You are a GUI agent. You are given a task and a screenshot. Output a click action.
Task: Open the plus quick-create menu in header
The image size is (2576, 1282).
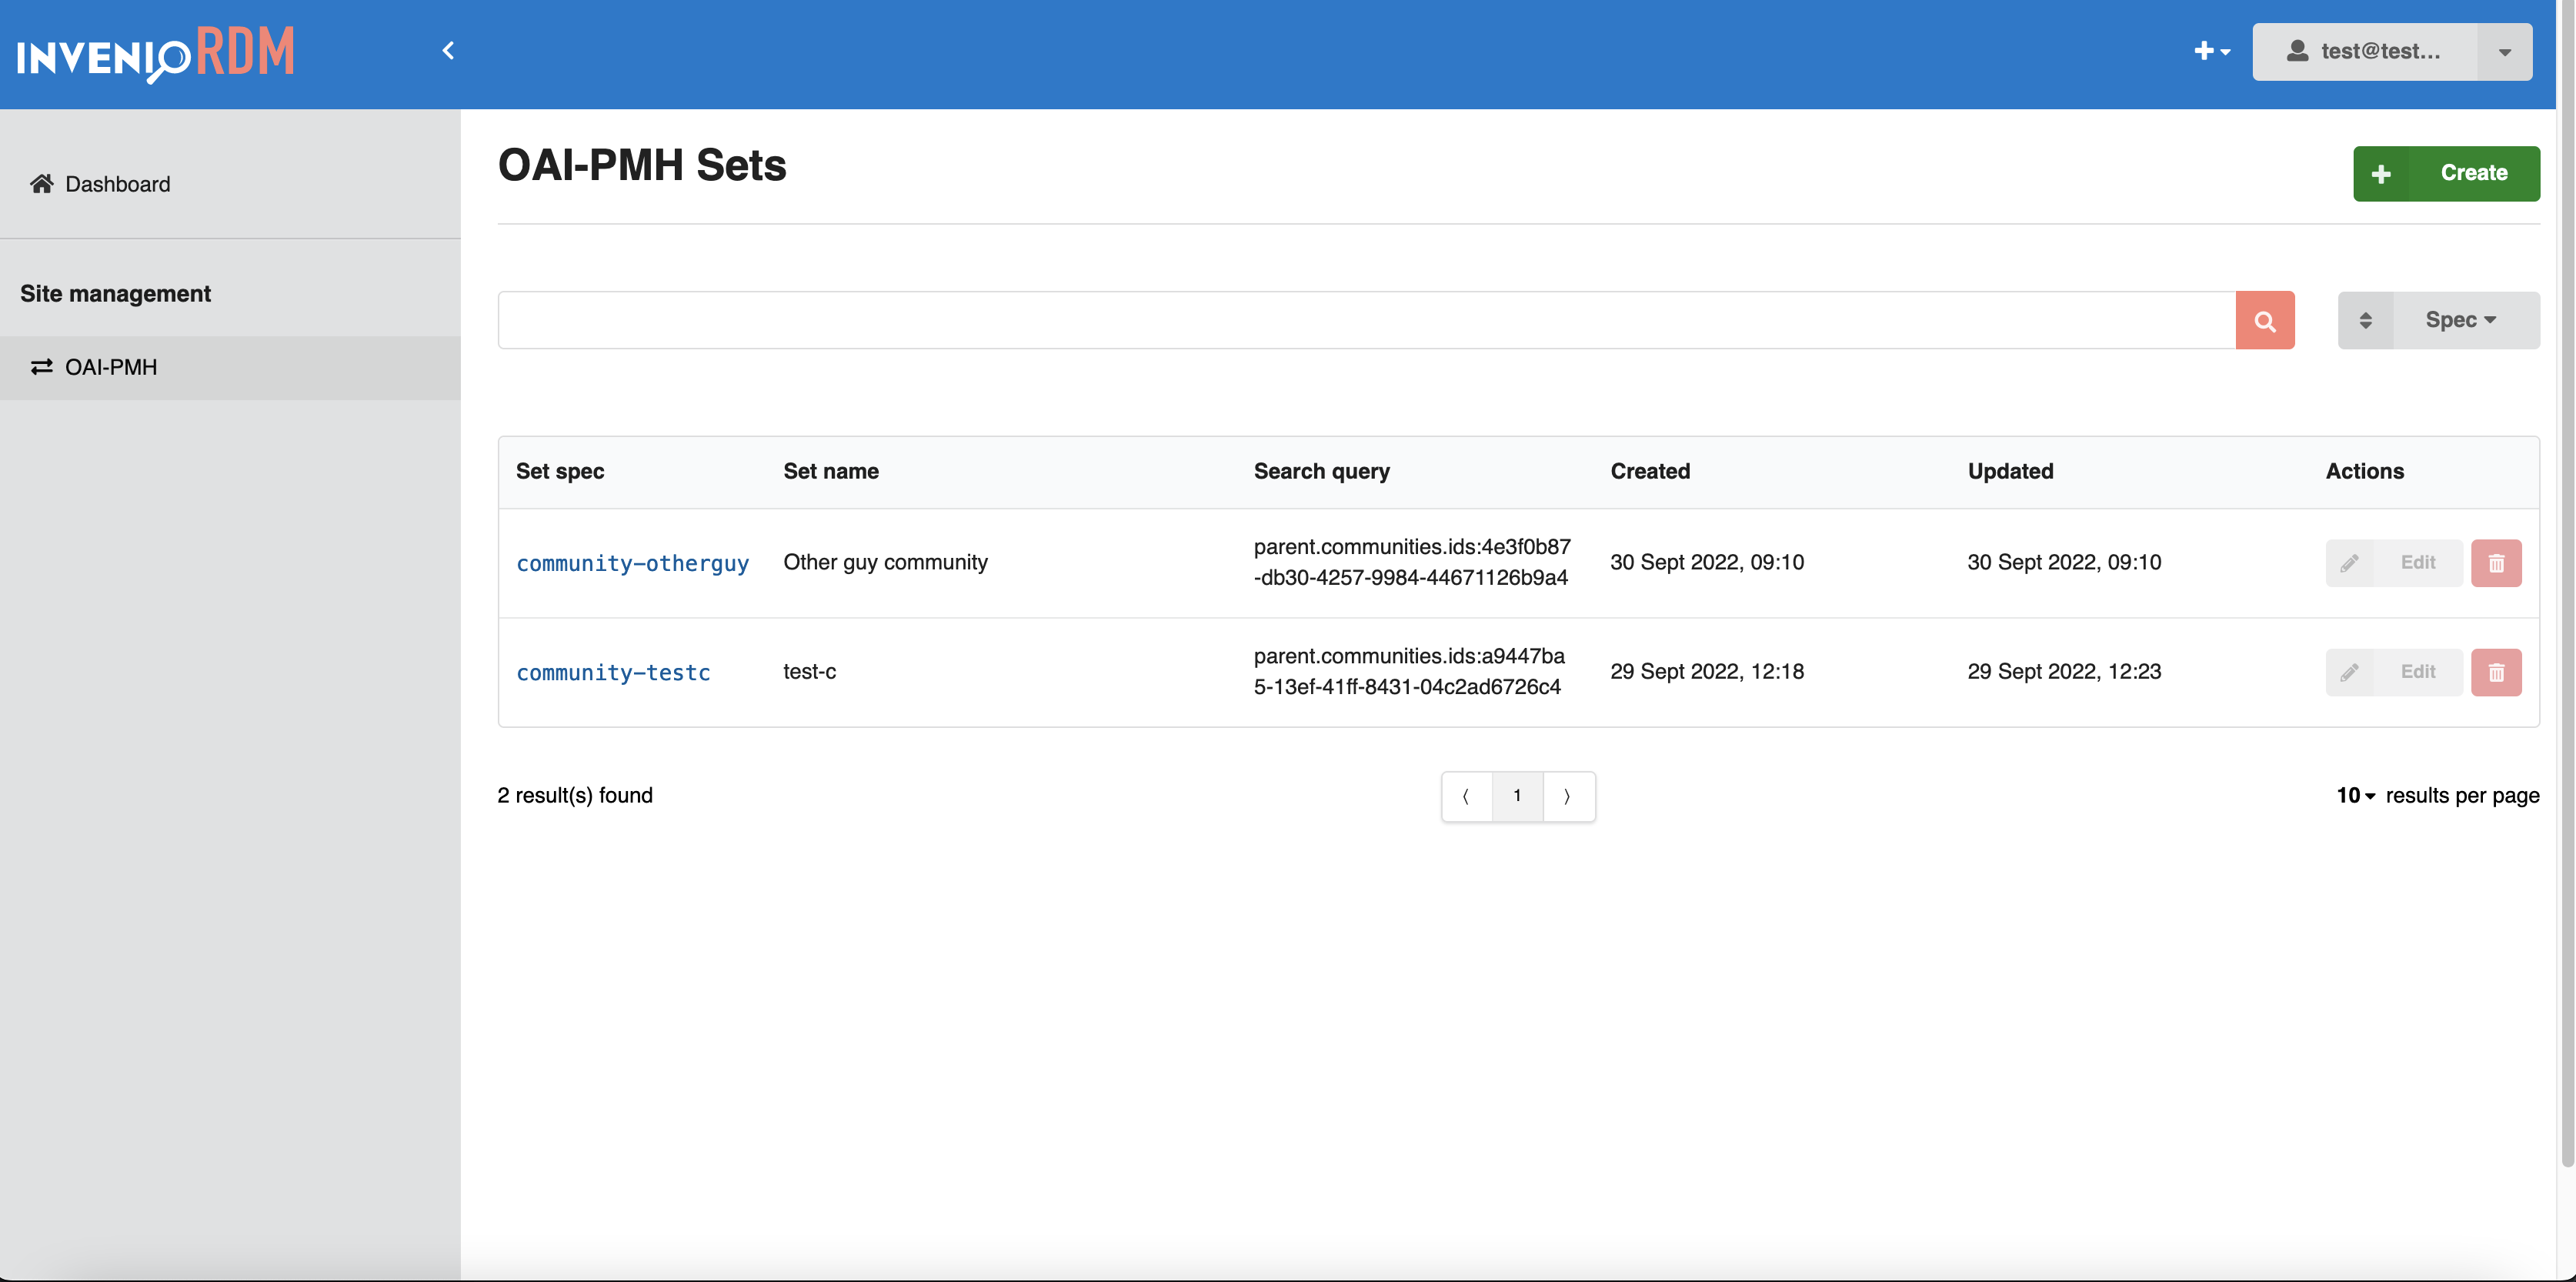pos(2212,51)
